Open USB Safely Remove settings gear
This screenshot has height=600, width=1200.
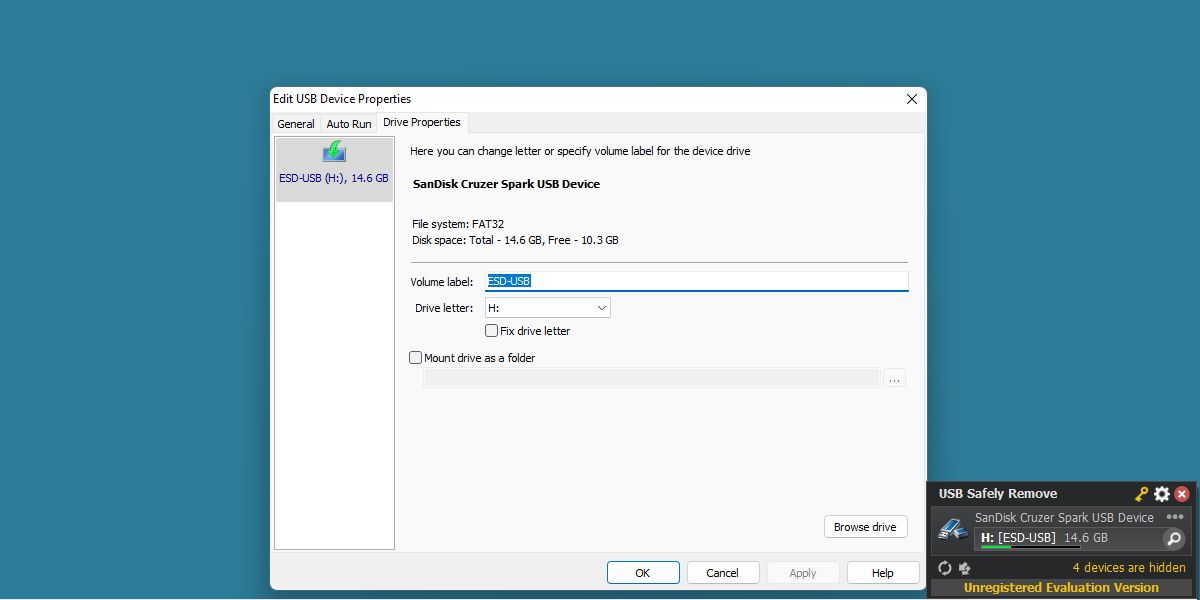coord(1162,494)
